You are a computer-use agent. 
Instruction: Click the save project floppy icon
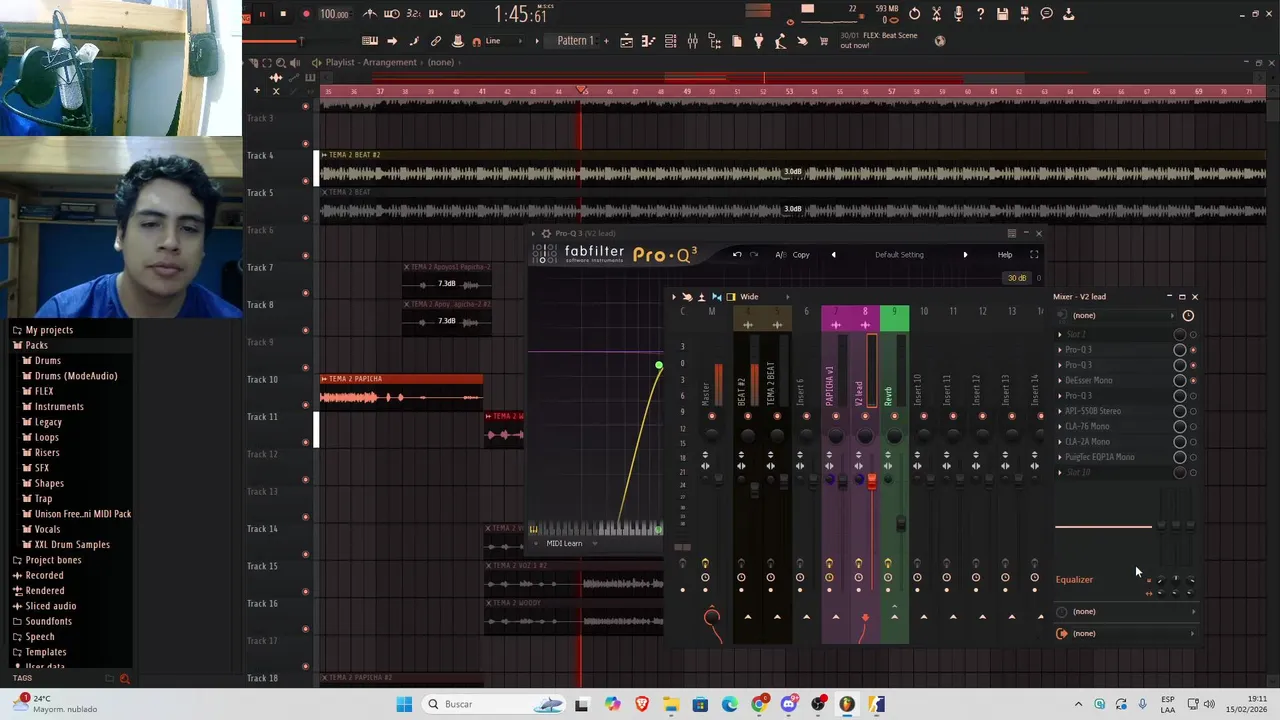[x=1002, y=14]
